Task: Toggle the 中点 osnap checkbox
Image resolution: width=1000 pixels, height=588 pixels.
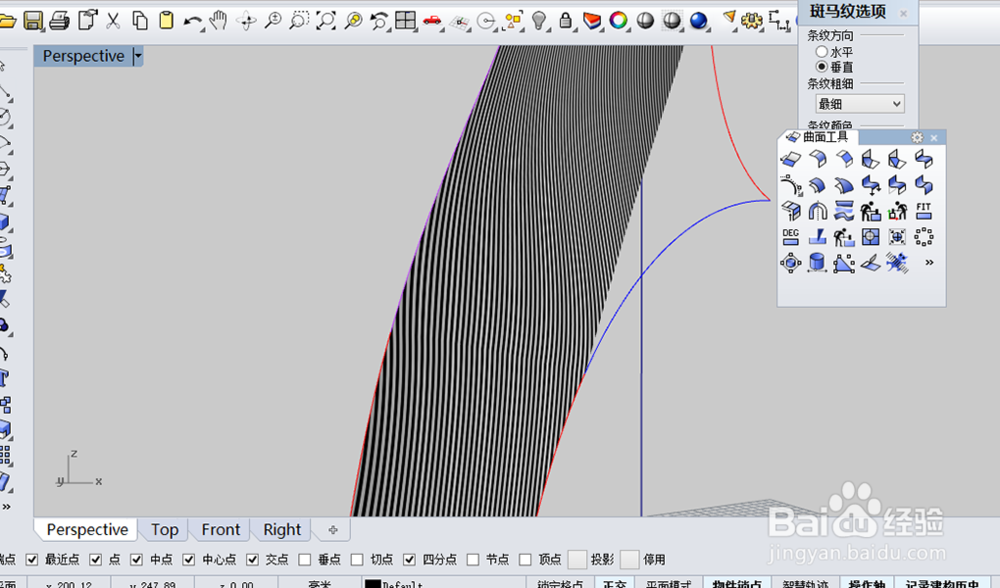Action: click(x=136, y=559)
